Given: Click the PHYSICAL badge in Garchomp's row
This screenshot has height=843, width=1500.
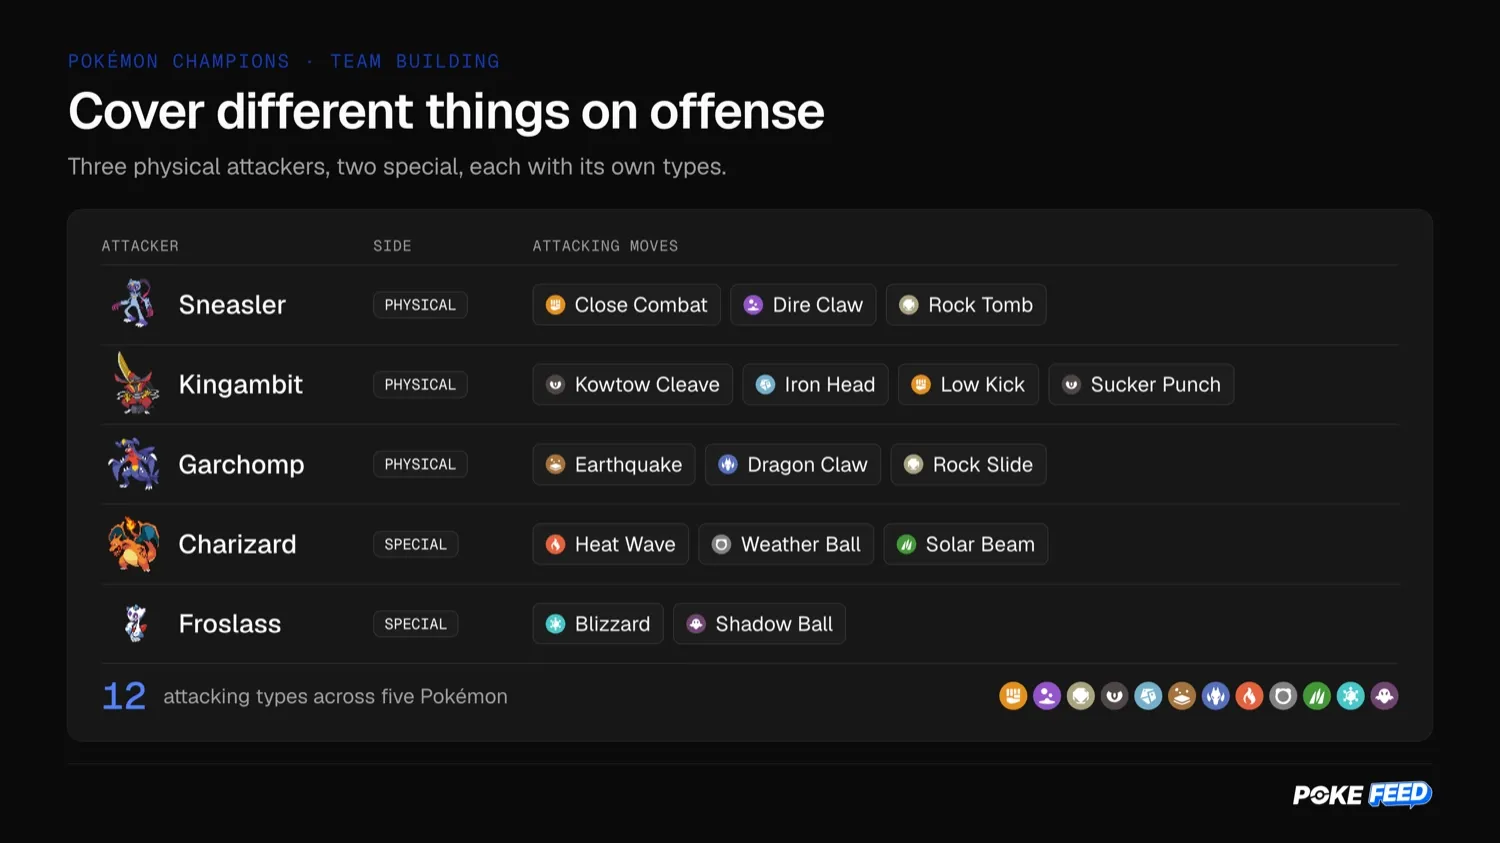Looking at the screenshot, I should pos(420,464).
